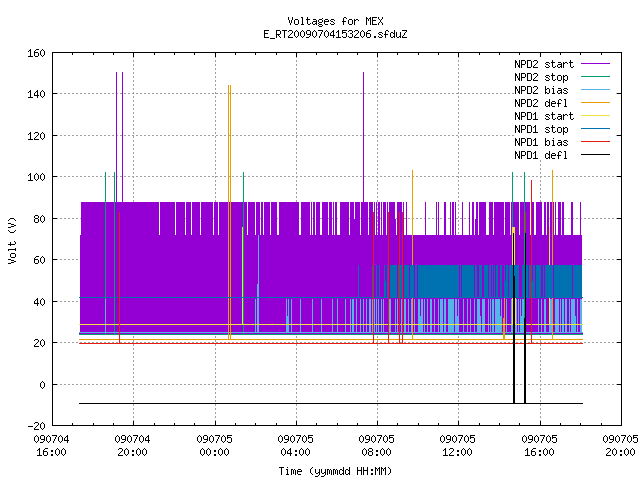
Task: Pick the orange NPD2 defl legend line
Action: tap(595, 103)
